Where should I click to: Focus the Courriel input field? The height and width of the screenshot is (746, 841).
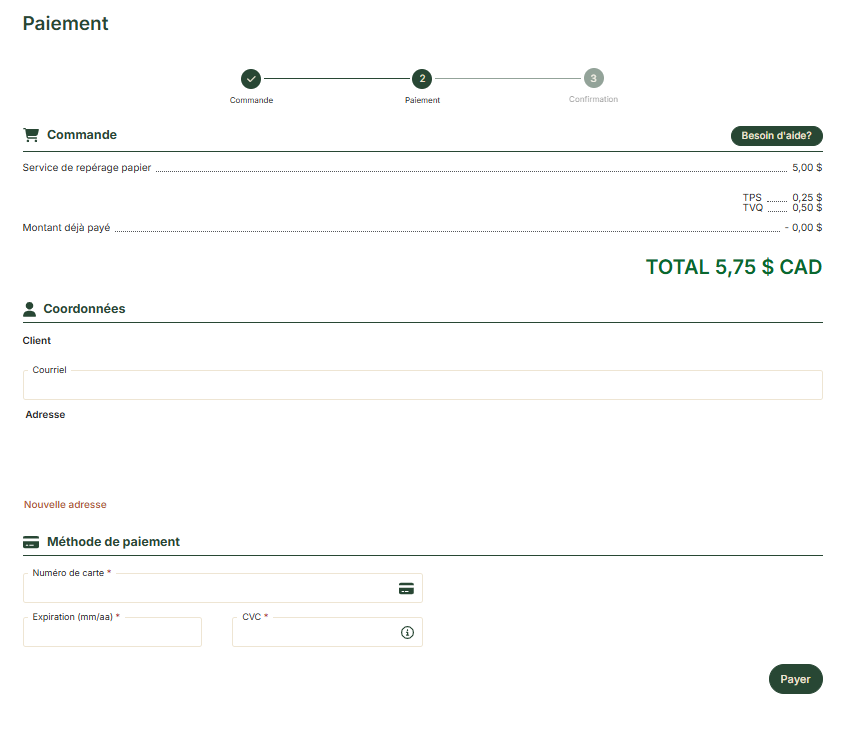click(x=422, y=386)
